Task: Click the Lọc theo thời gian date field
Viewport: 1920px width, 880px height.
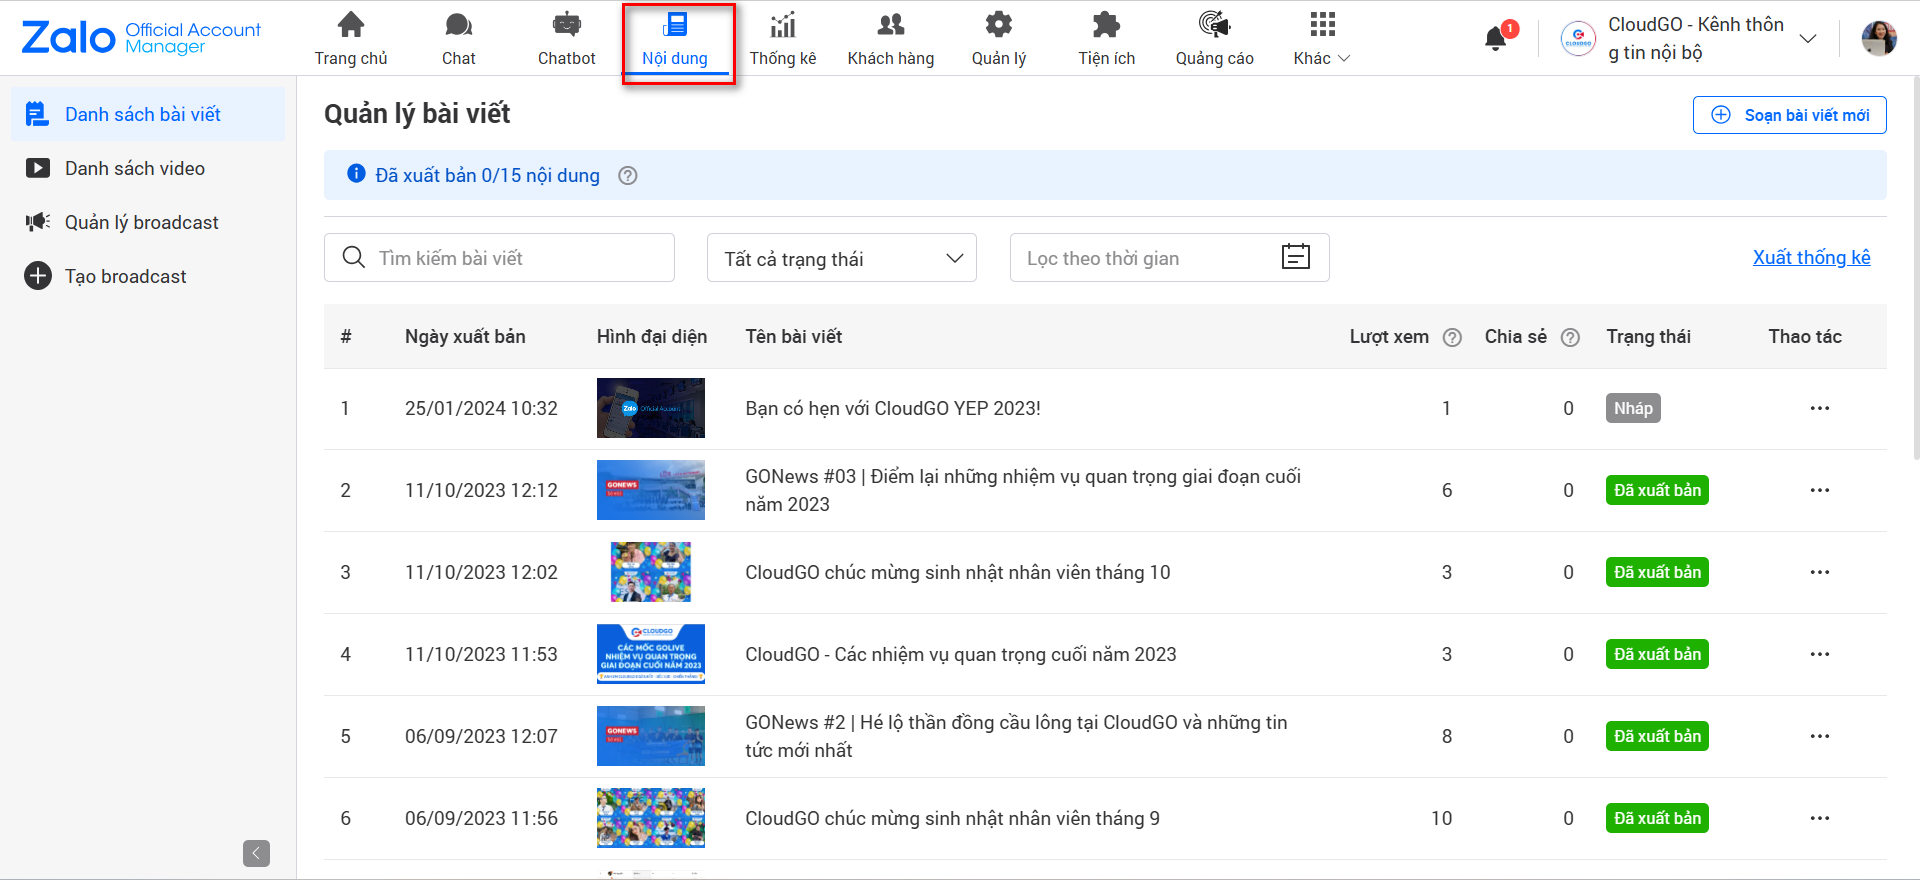Action: pyautogui.click(x=1169, y=258)
